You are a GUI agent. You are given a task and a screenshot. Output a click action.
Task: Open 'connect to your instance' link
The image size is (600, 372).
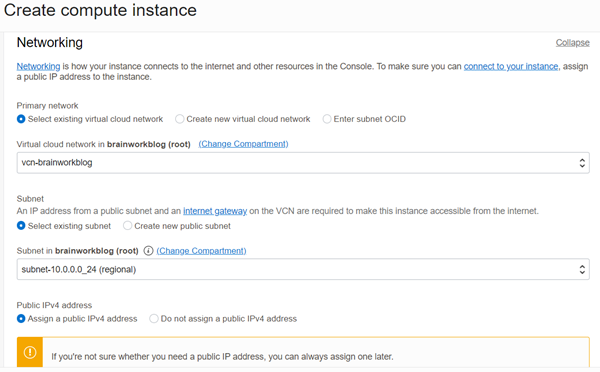tap(511, 66)
